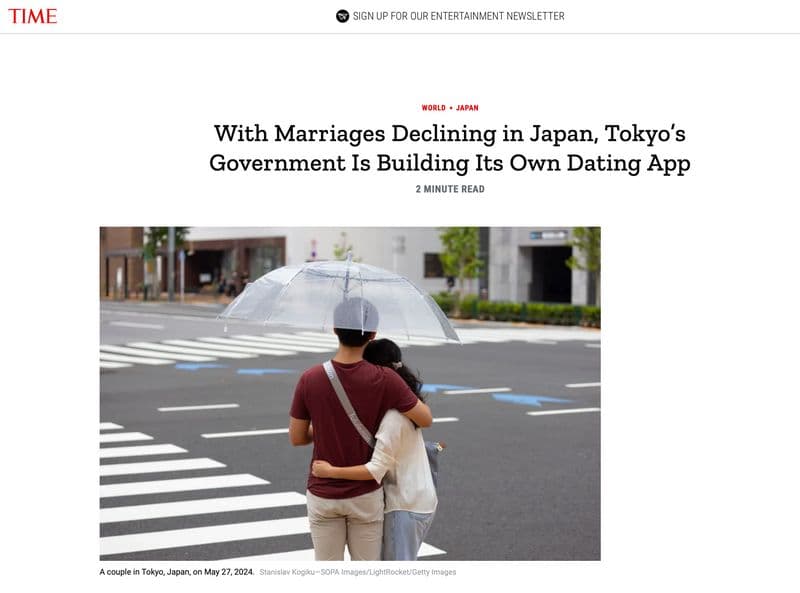Click the newsletter envelope icon
Viewport: 800px width, 593px height.
click(342, 16)
